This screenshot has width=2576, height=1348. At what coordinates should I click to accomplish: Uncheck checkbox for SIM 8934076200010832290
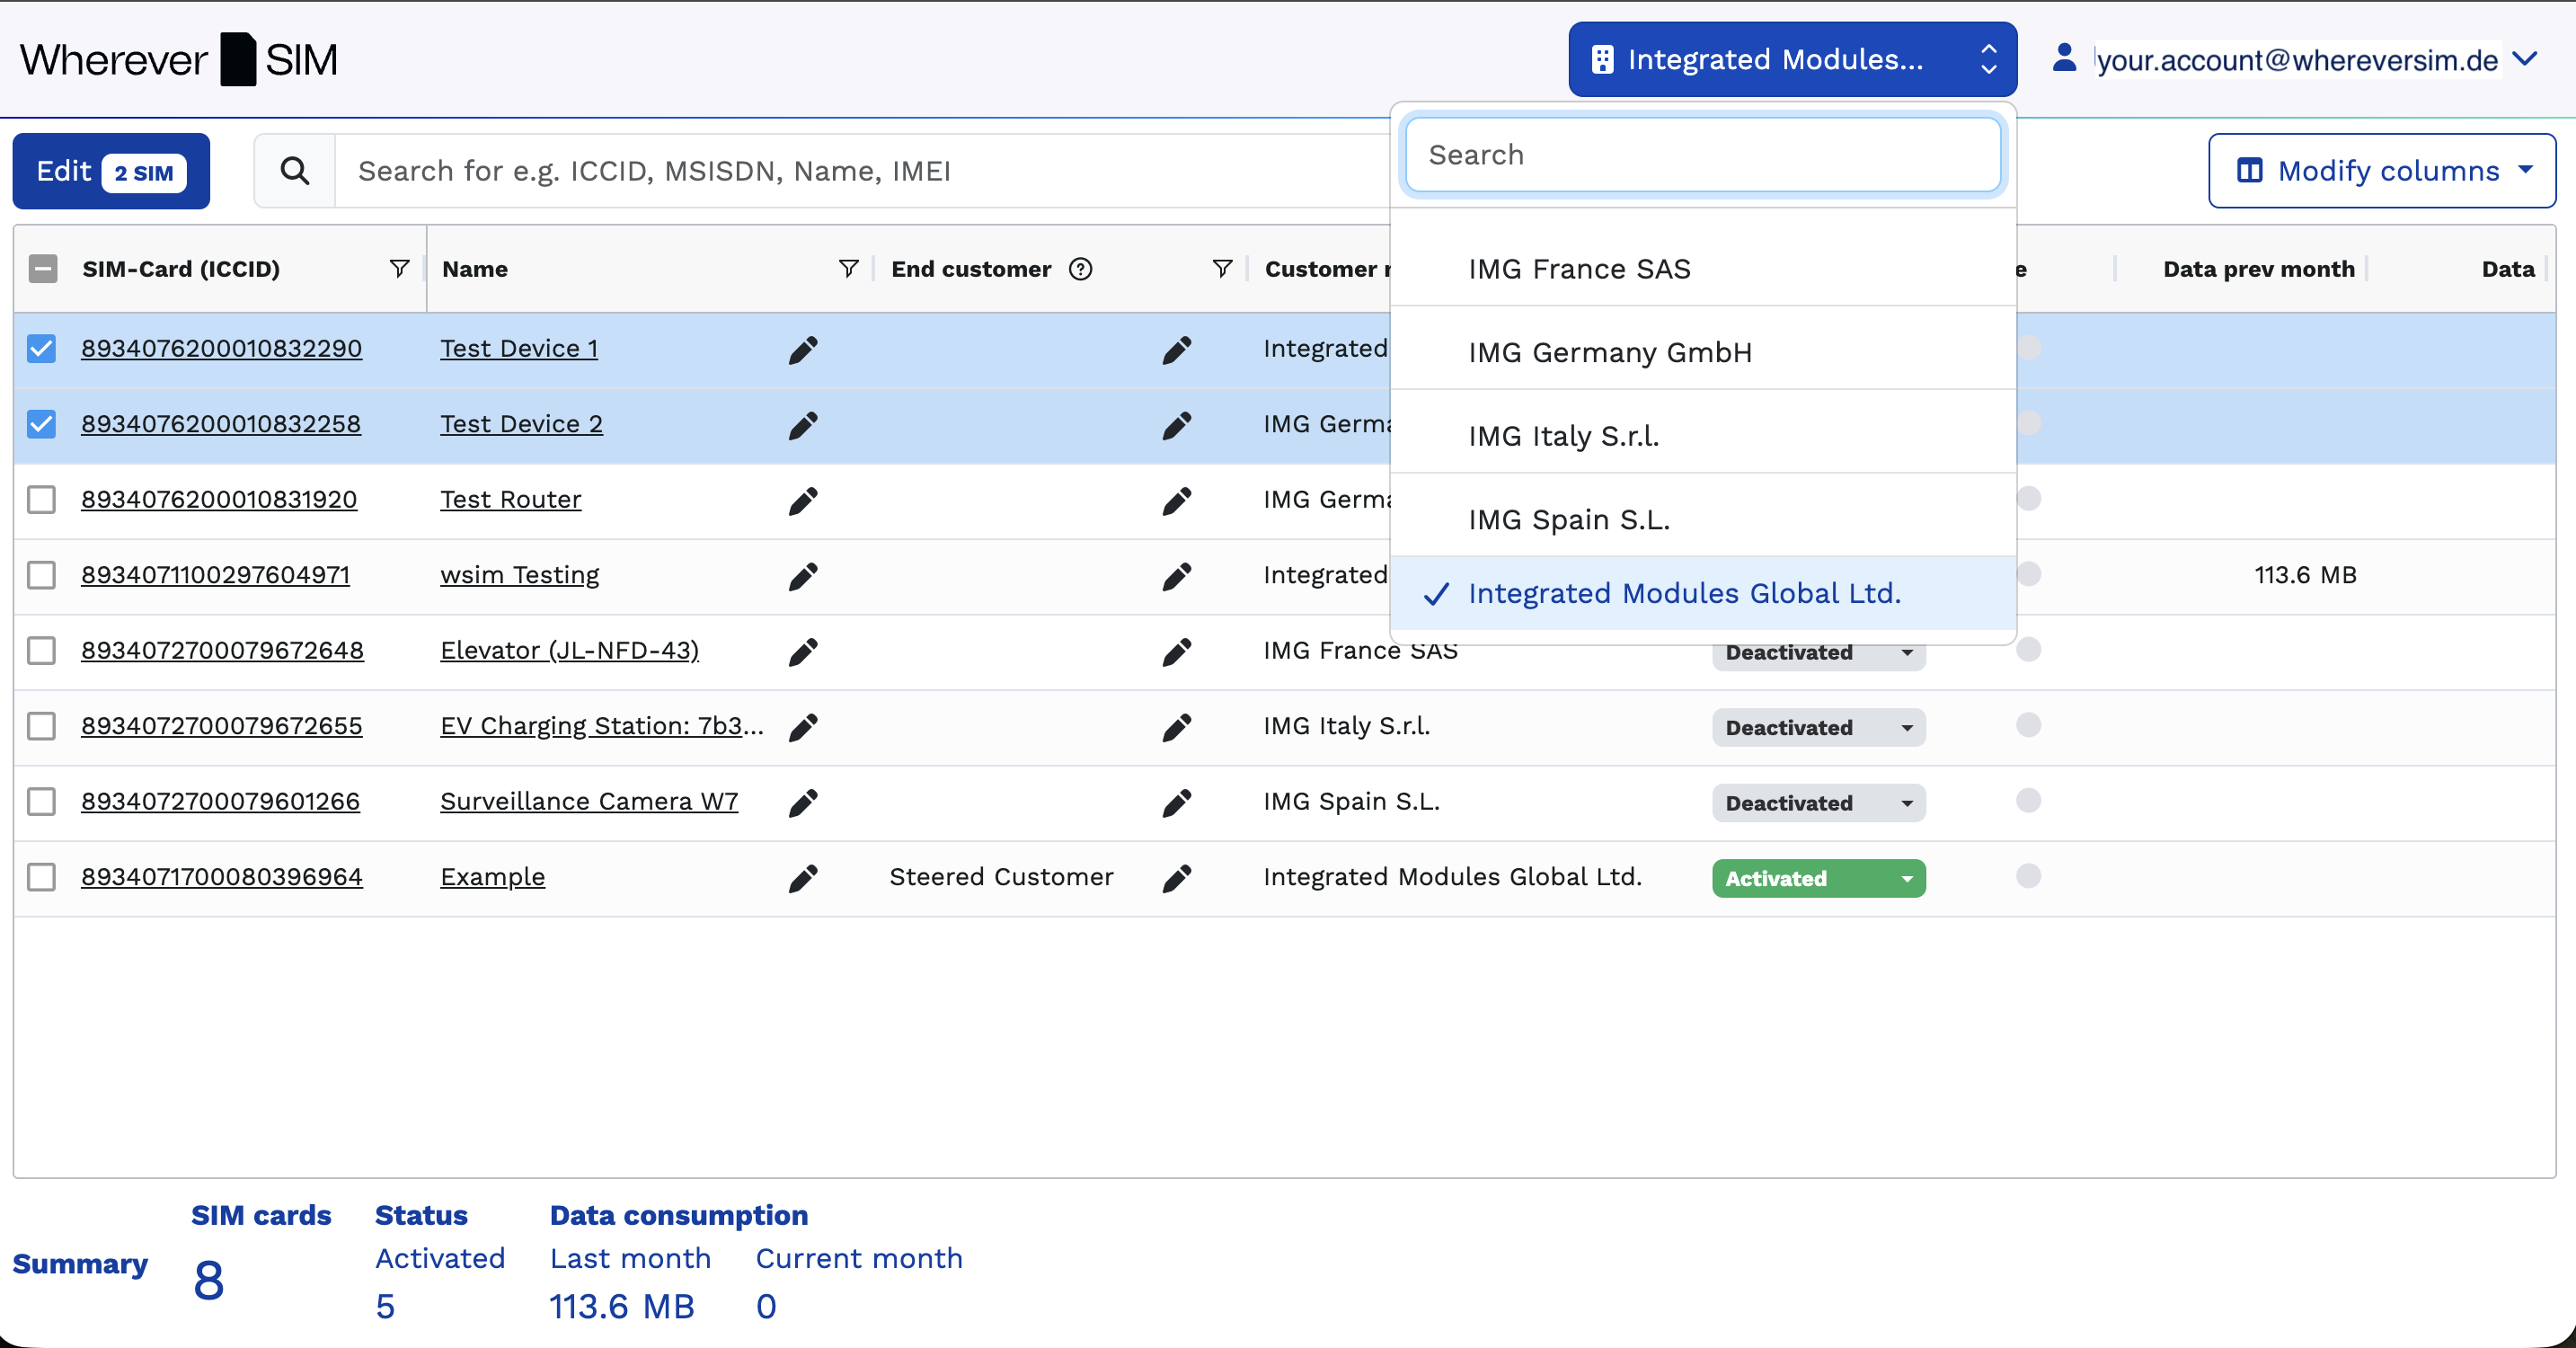tap(41, 348)
